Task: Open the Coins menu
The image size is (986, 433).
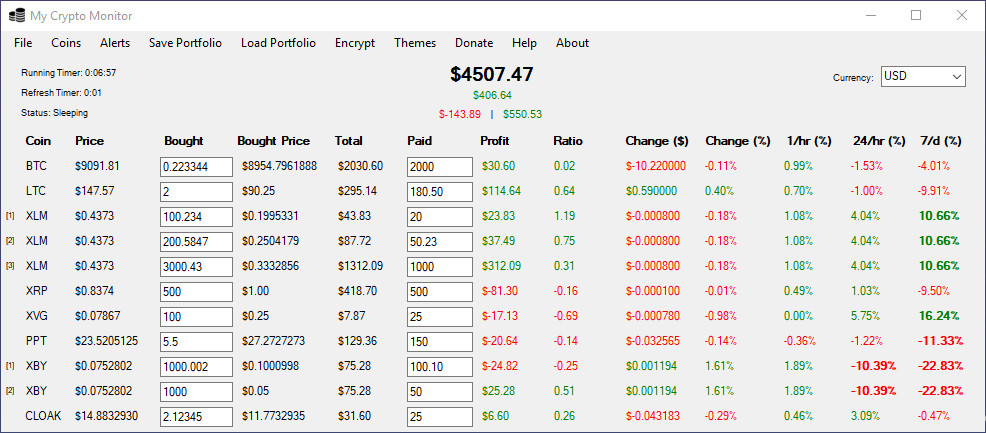Action: [66, 43]
